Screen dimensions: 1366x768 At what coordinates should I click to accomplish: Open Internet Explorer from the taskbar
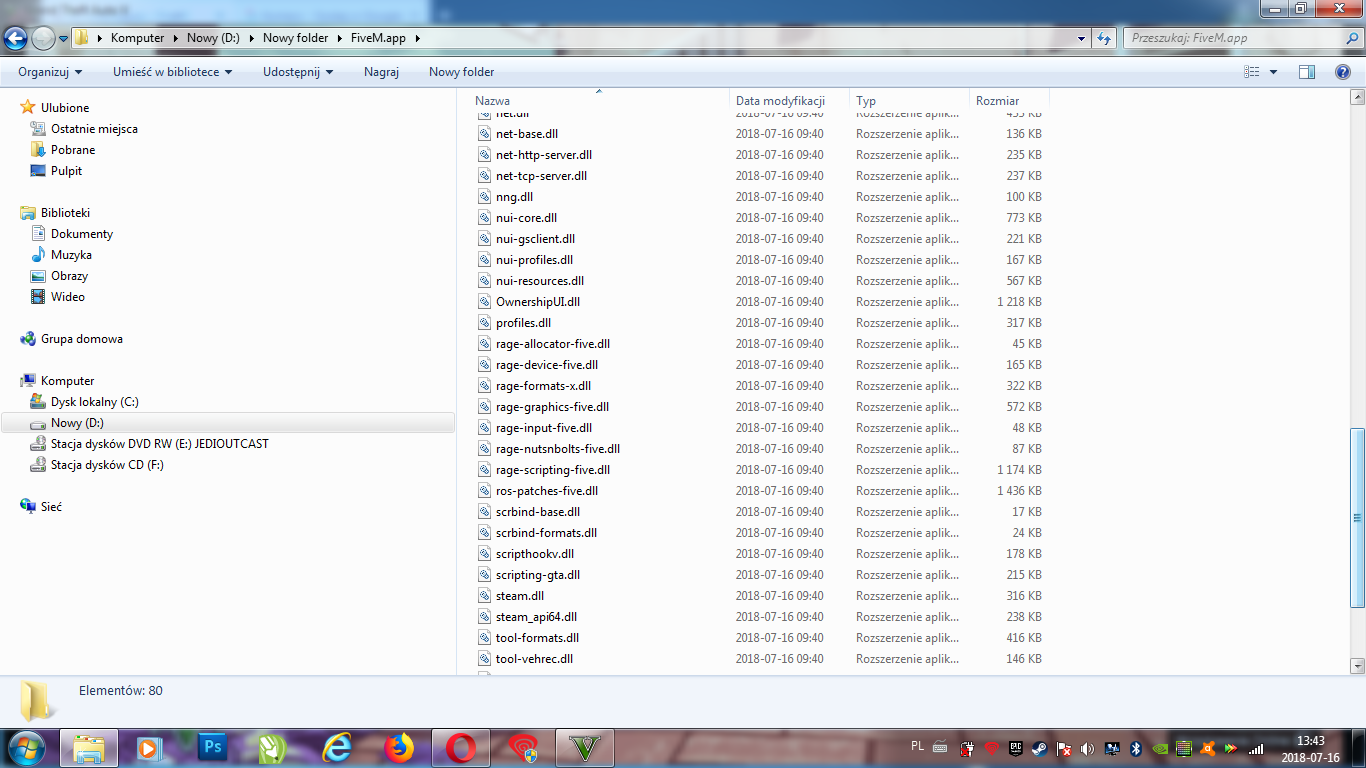[x=337, y=747]
